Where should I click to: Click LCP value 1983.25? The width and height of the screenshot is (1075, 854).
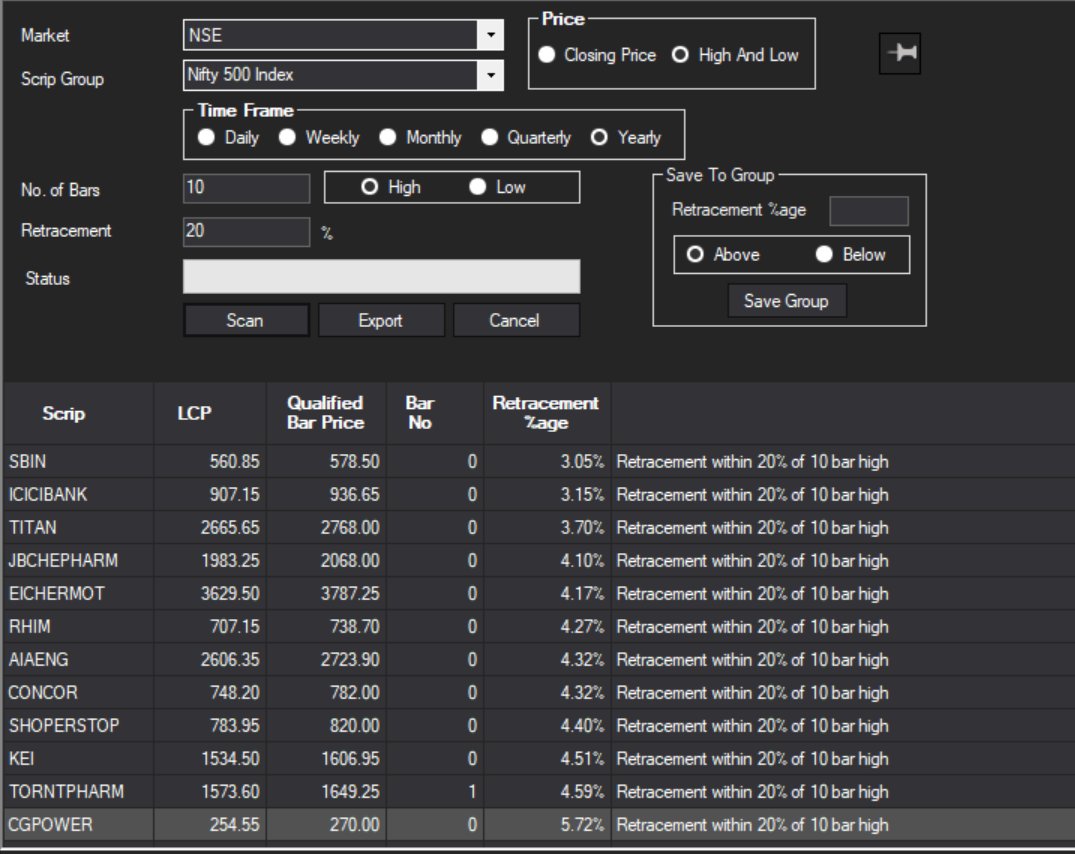[x=230, y=561]
